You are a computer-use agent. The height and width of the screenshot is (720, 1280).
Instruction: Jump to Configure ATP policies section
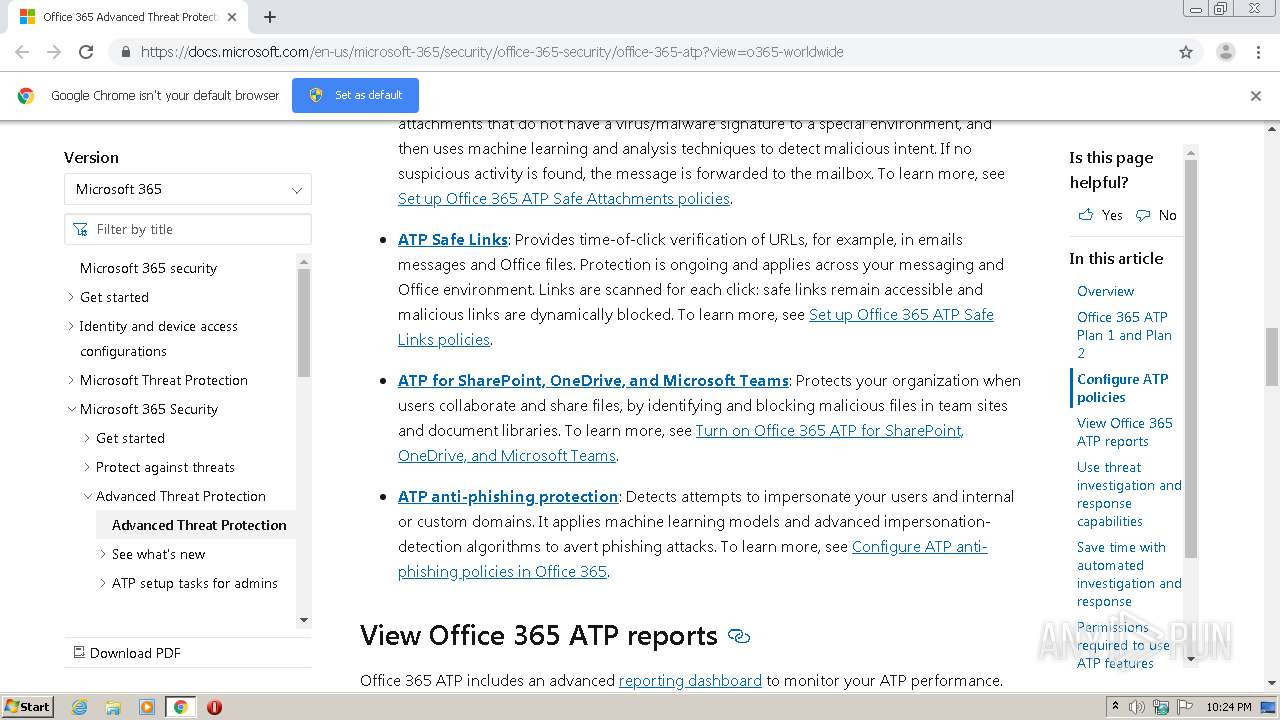1122,388
